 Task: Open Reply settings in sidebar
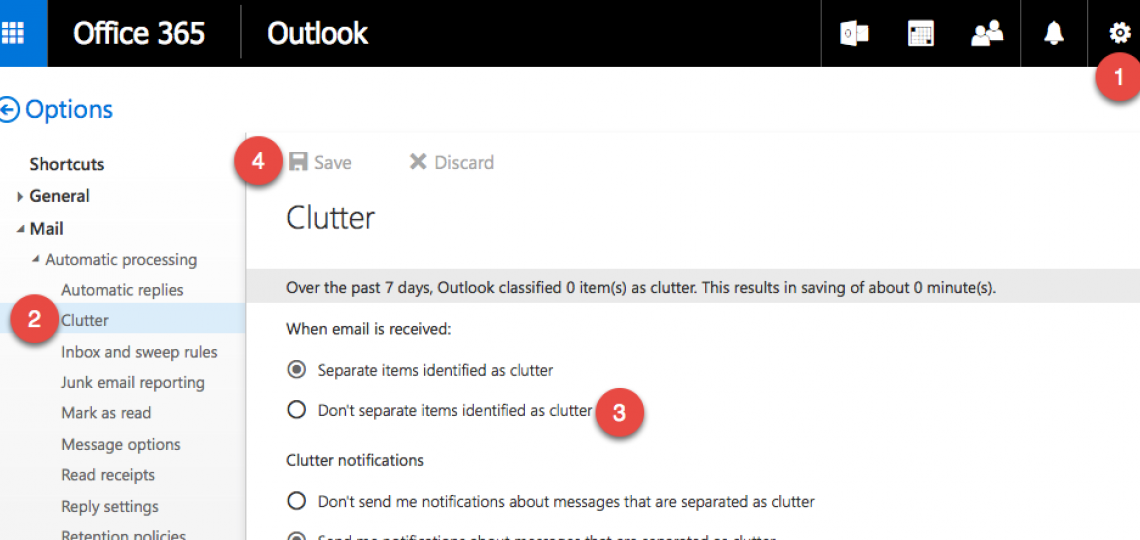pyautogui.click(x=110, y=506)
